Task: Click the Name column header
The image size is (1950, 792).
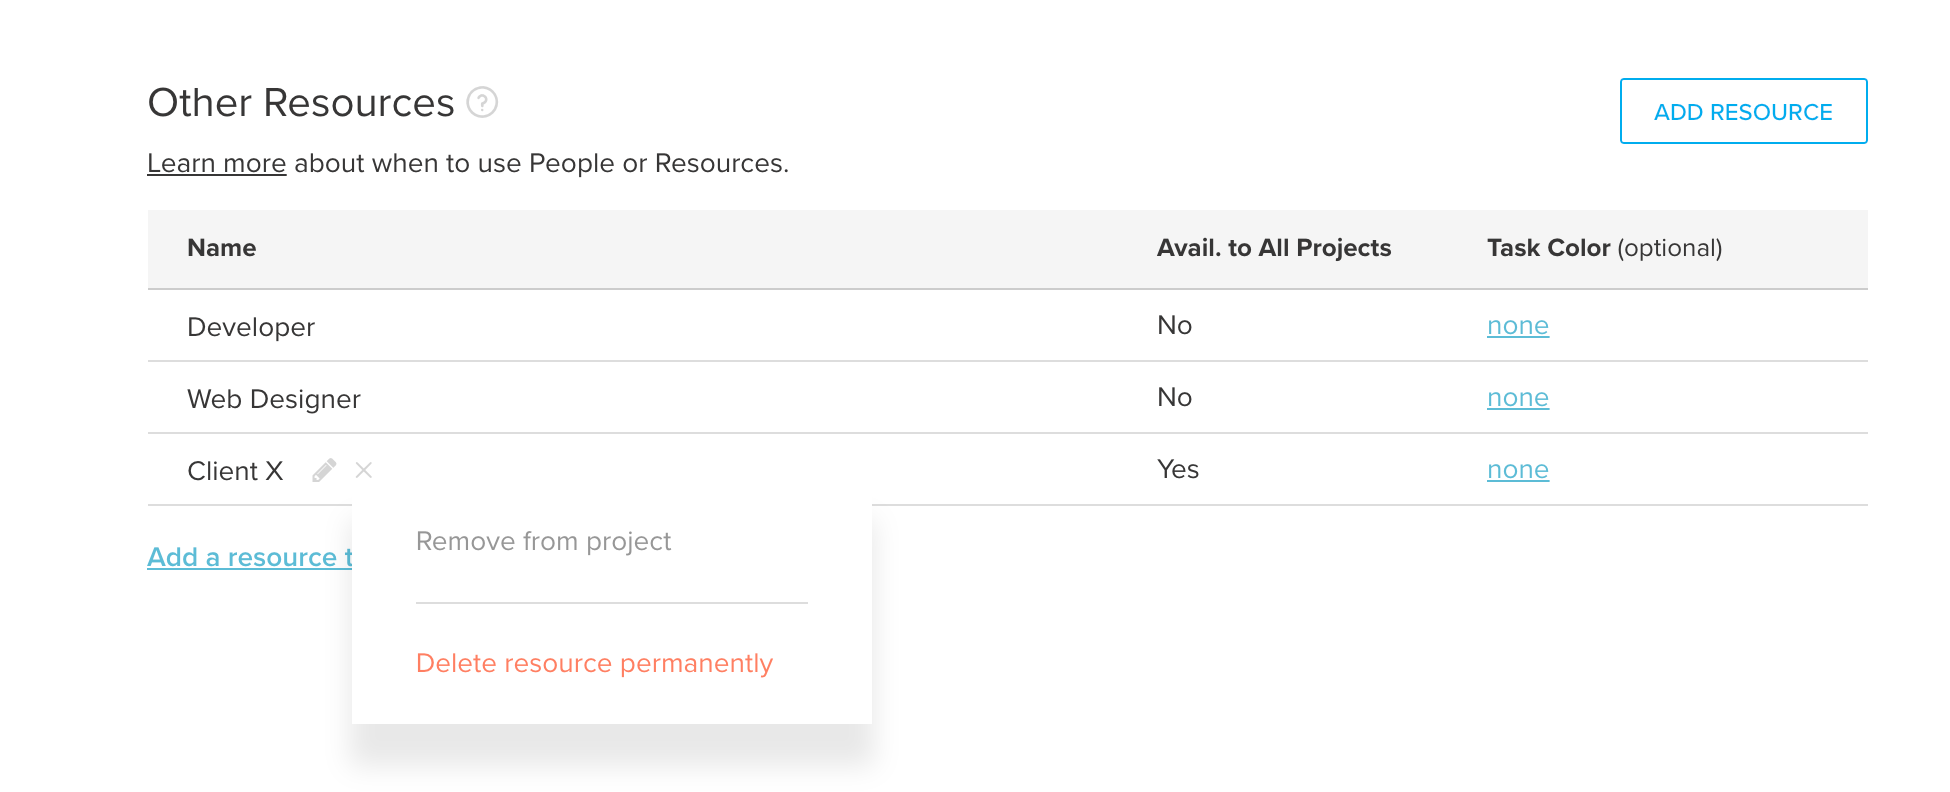Action: pyautogui.click(x=221, y=248)
